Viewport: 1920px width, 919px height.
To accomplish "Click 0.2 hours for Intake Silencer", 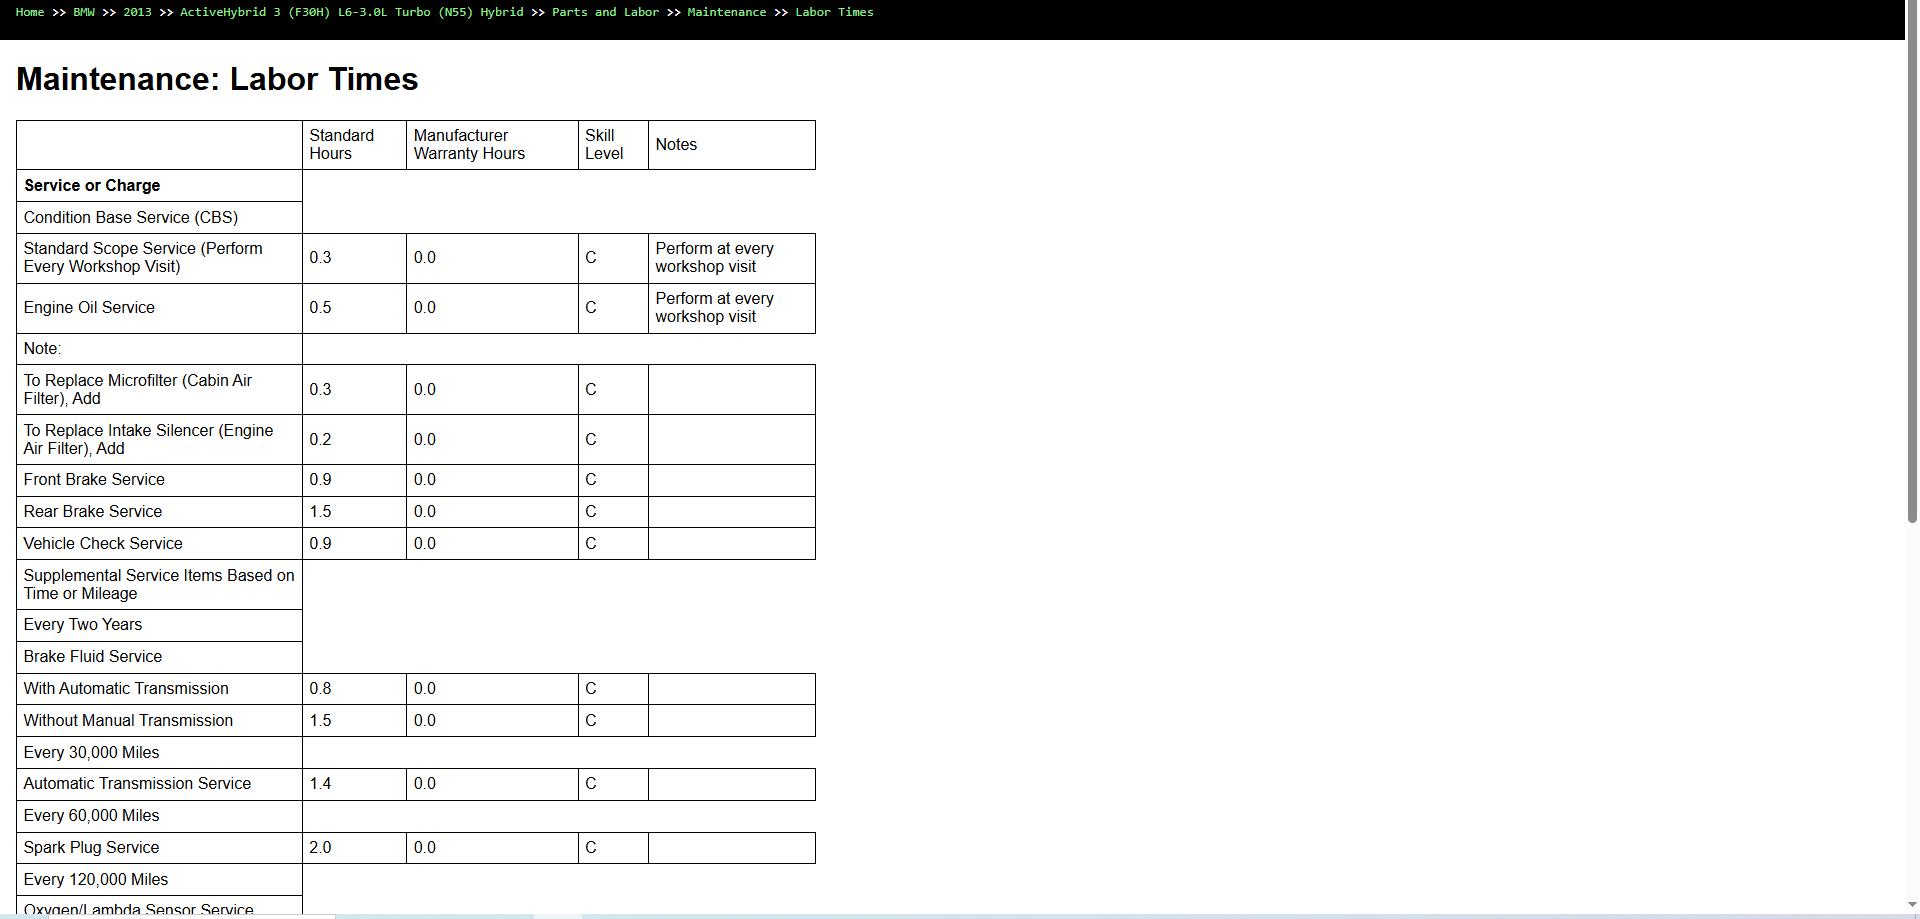I will click(x=354, y=440).
